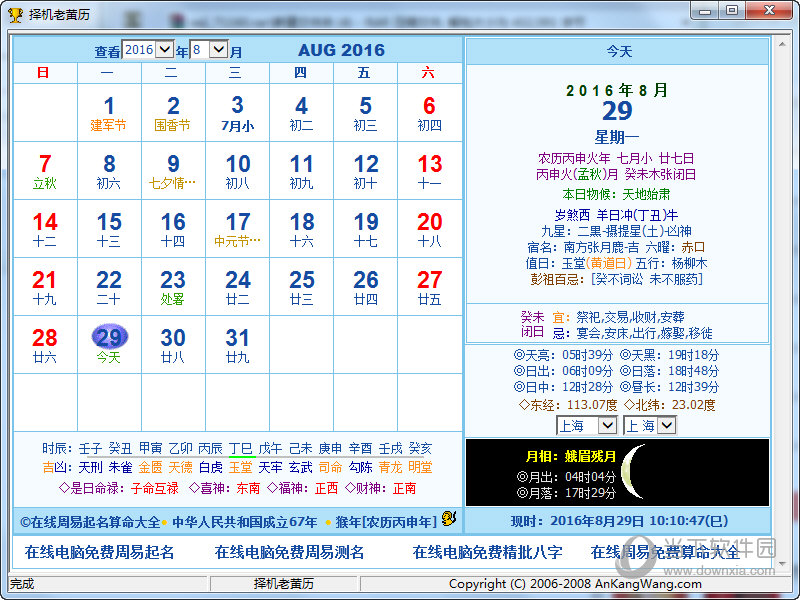
Task: Select August 6 初四
Action: tap(429, 113)
